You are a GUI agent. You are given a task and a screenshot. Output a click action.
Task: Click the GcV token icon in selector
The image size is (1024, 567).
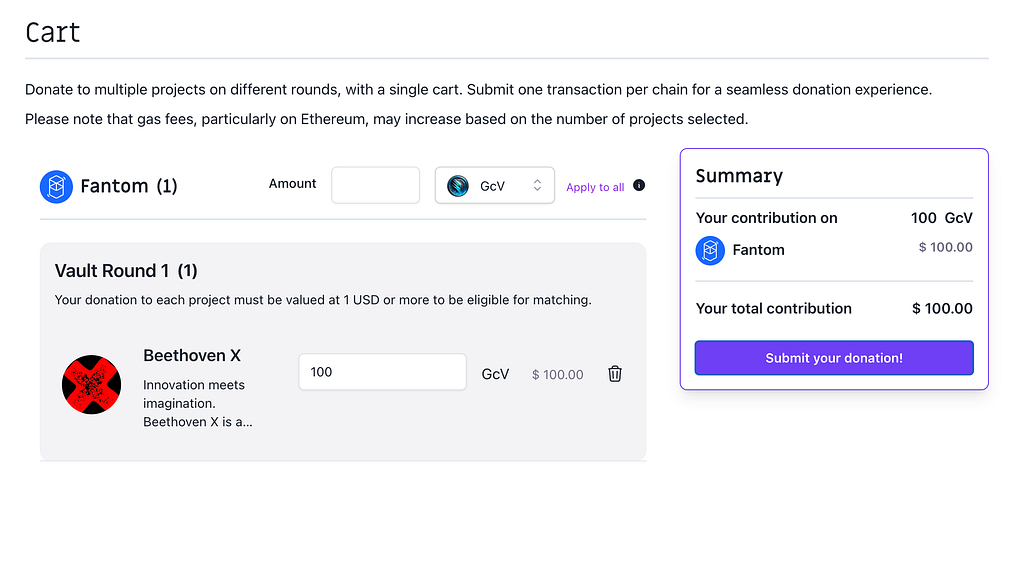(x=458, y=186)
